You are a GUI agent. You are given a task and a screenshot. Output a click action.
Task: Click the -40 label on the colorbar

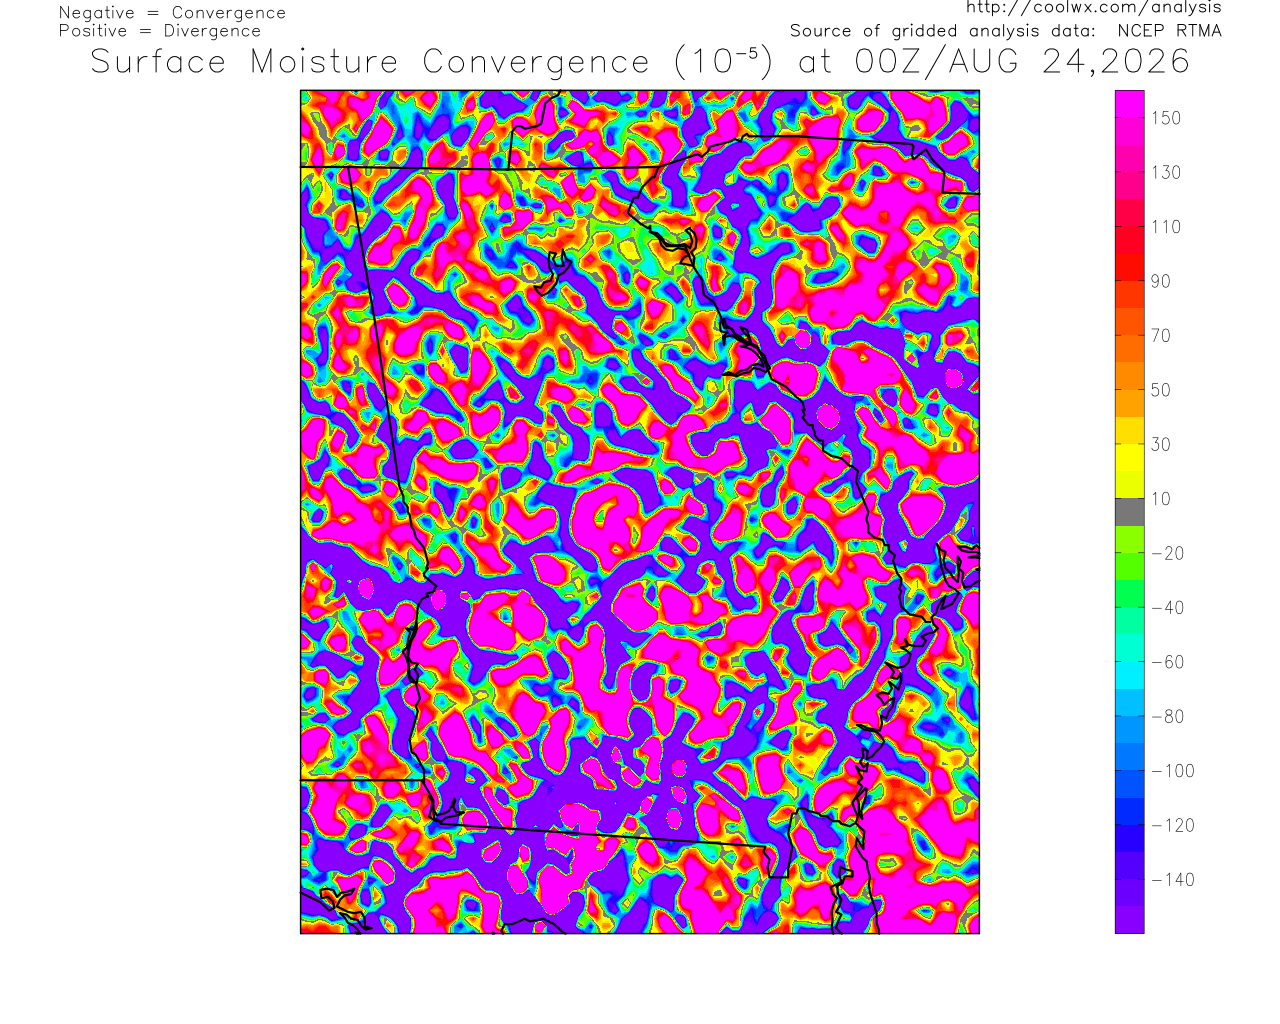(x=1168, y=607)
